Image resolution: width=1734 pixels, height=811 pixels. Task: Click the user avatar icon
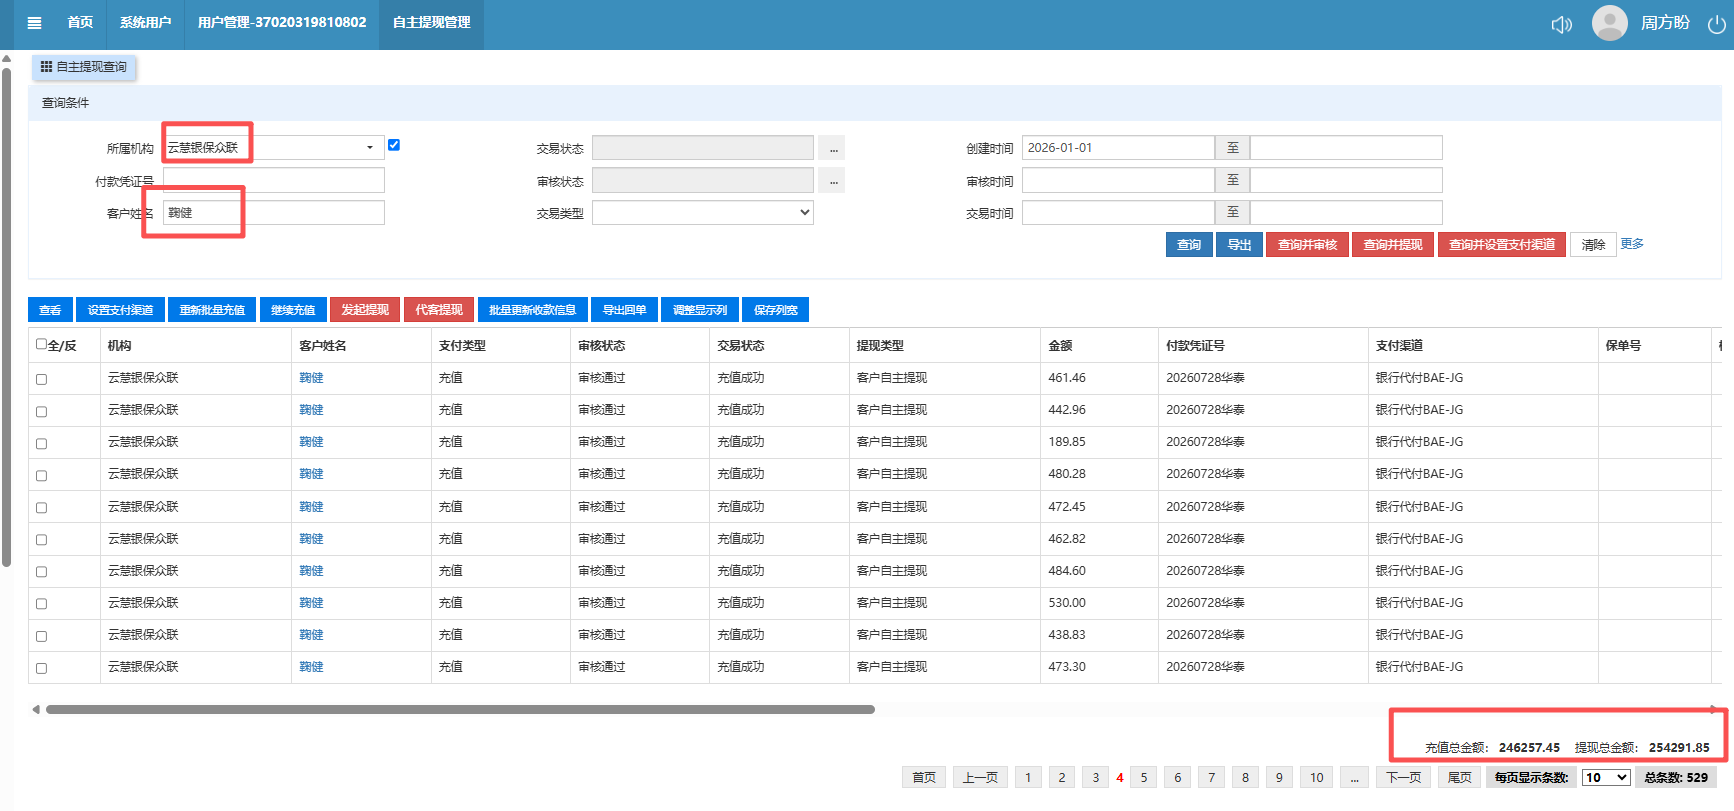tap(1609, 23)
